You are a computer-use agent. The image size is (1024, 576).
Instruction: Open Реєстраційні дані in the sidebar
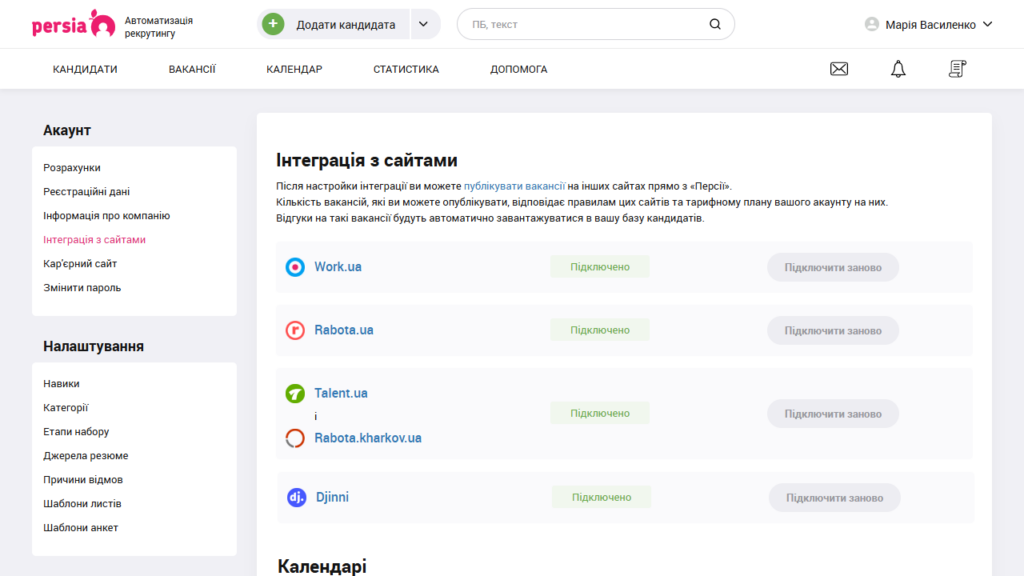pyautogui.click(x=86, y=192)
